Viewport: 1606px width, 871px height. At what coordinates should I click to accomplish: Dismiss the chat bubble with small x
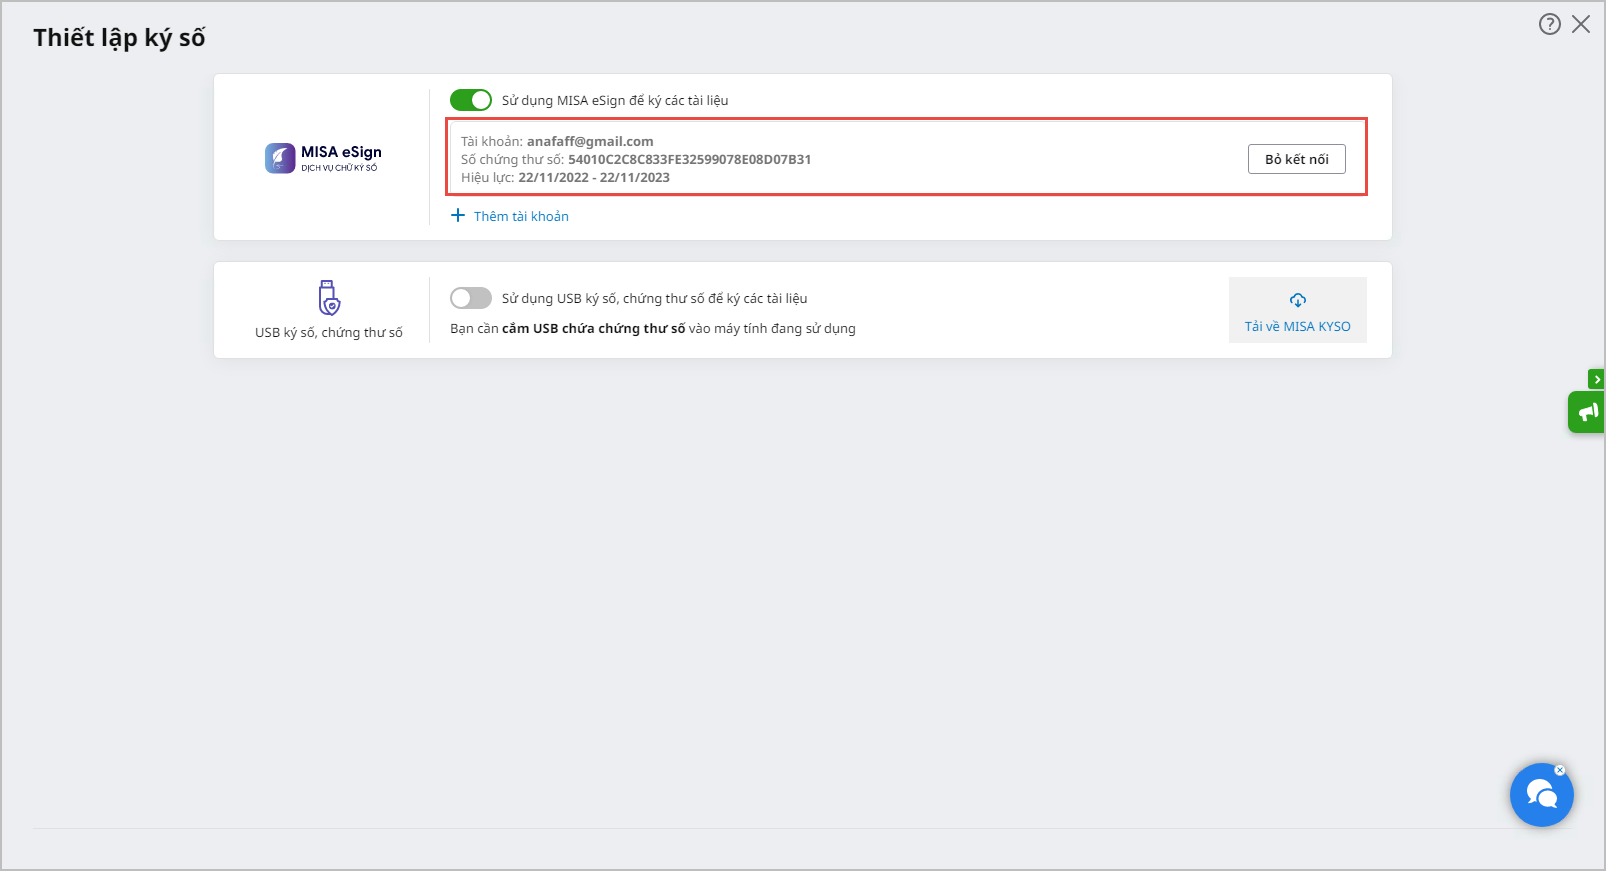click(x=1560, y=770)
